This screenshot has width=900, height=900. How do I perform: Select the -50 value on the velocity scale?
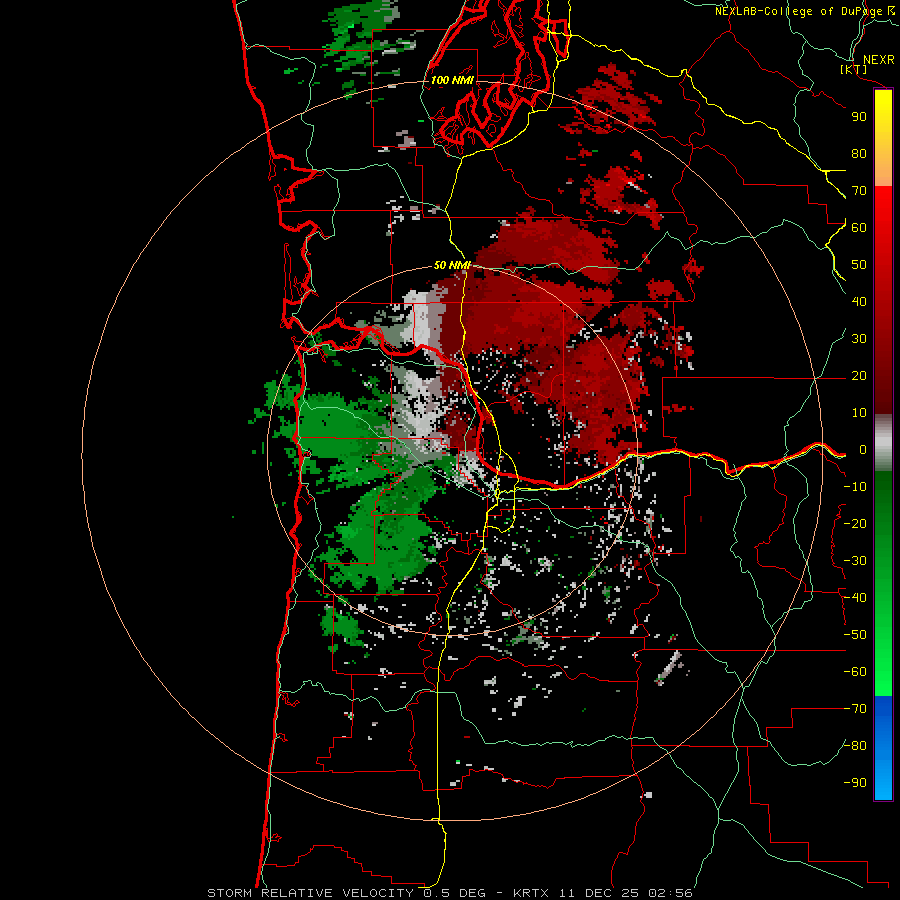tap(855, 635)
